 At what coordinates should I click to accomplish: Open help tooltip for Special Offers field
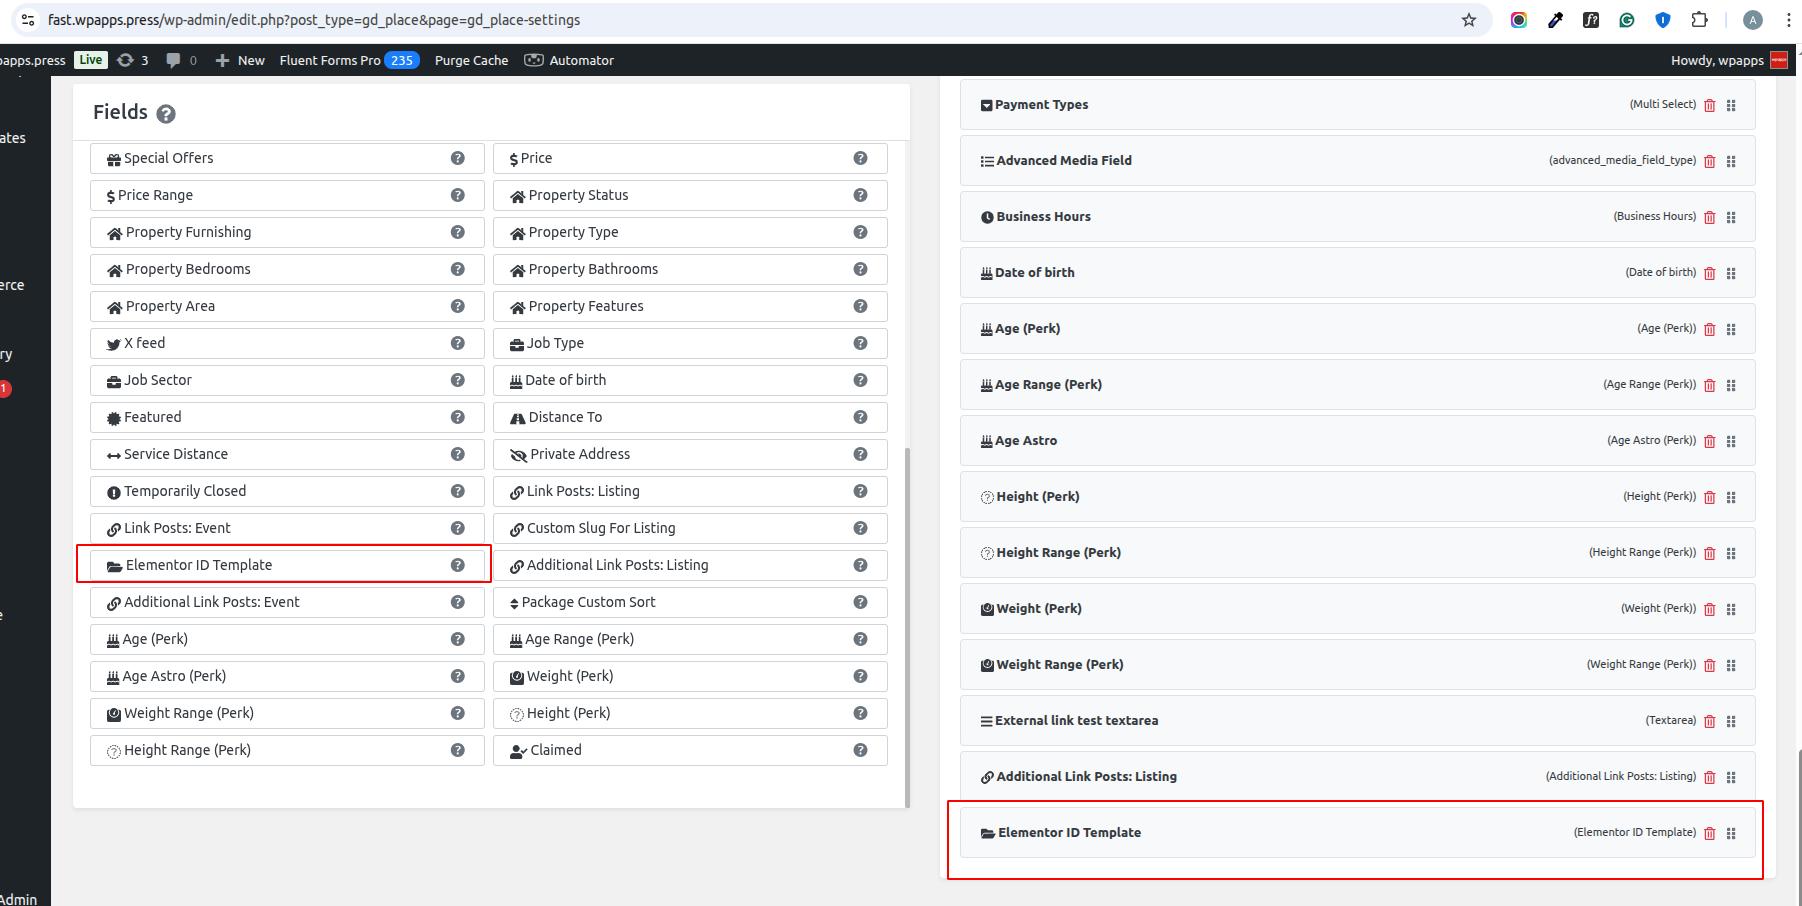pyautogui.click(x=457, y=158)
